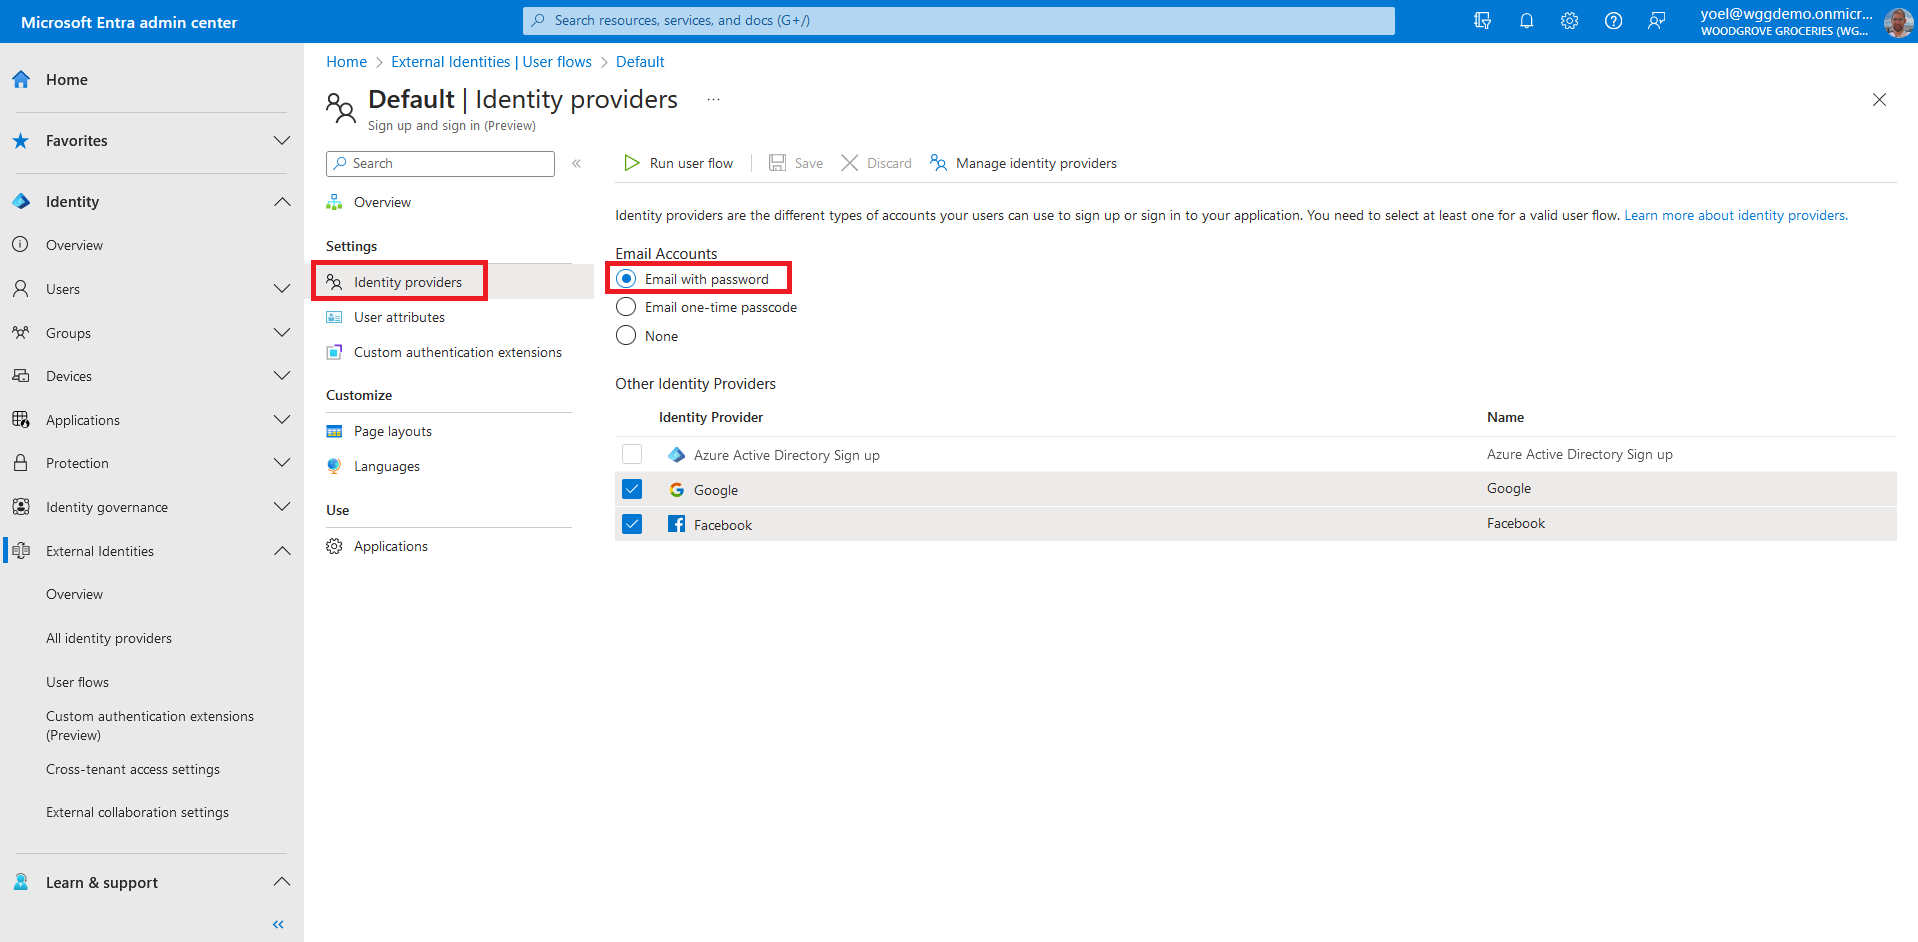The image size is (1918, 942).
Task: Click Manage identity providers button
Action: tap(1023, 163)
